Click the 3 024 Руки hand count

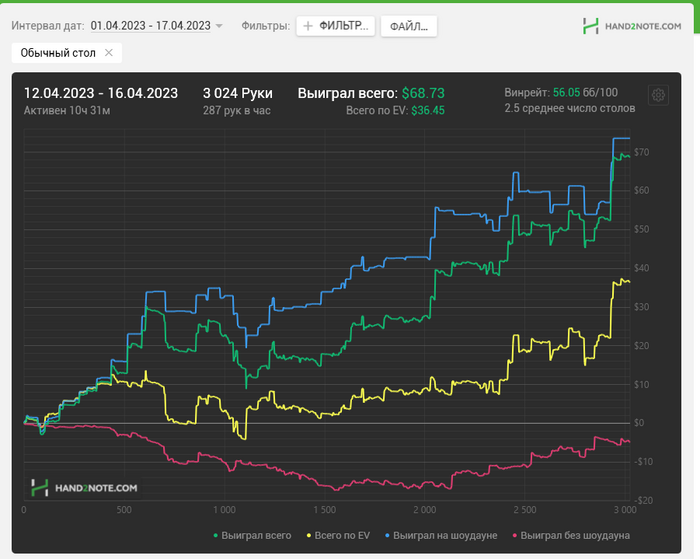pyautogui.click(x=238, y=93)
